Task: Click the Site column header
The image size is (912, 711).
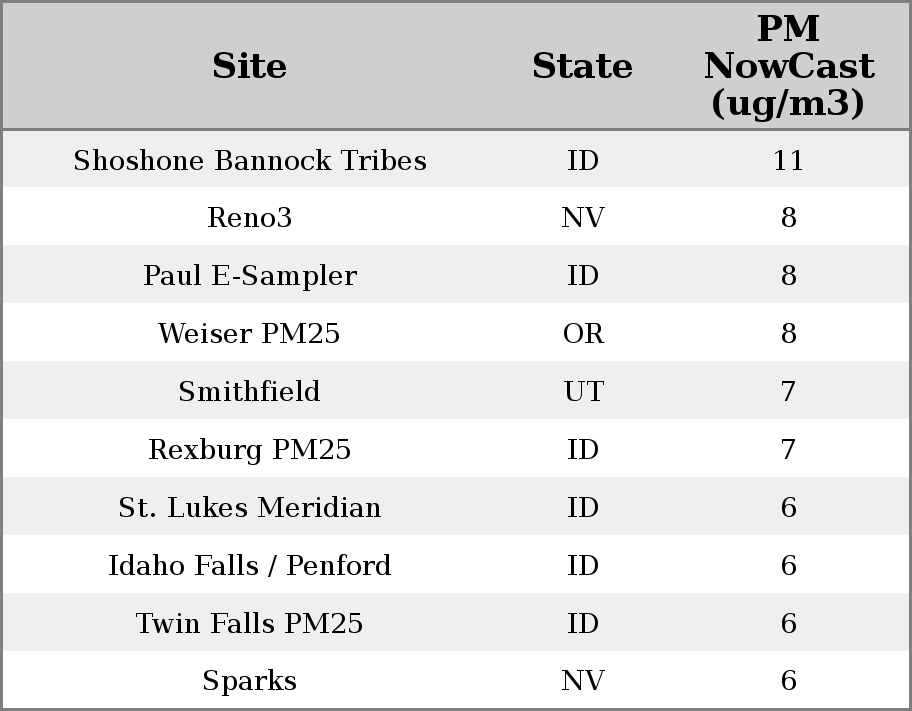Action: (249, 66)
